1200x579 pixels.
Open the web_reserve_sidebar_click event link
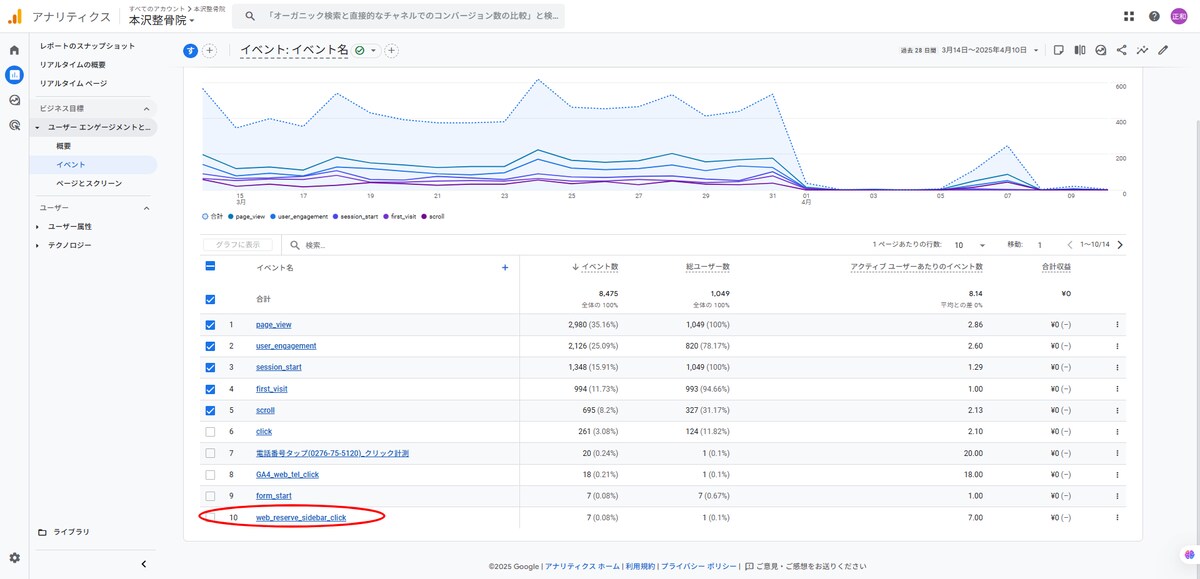301,518
